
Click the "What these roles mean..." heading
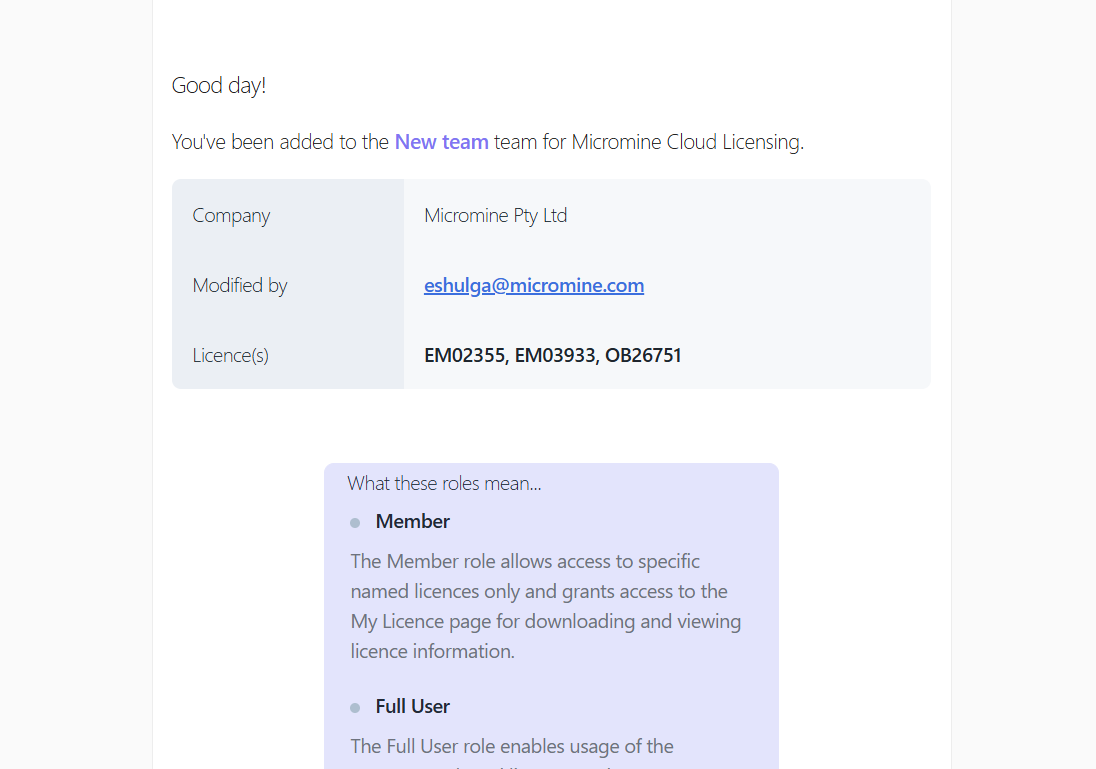(x=444, y=484)
